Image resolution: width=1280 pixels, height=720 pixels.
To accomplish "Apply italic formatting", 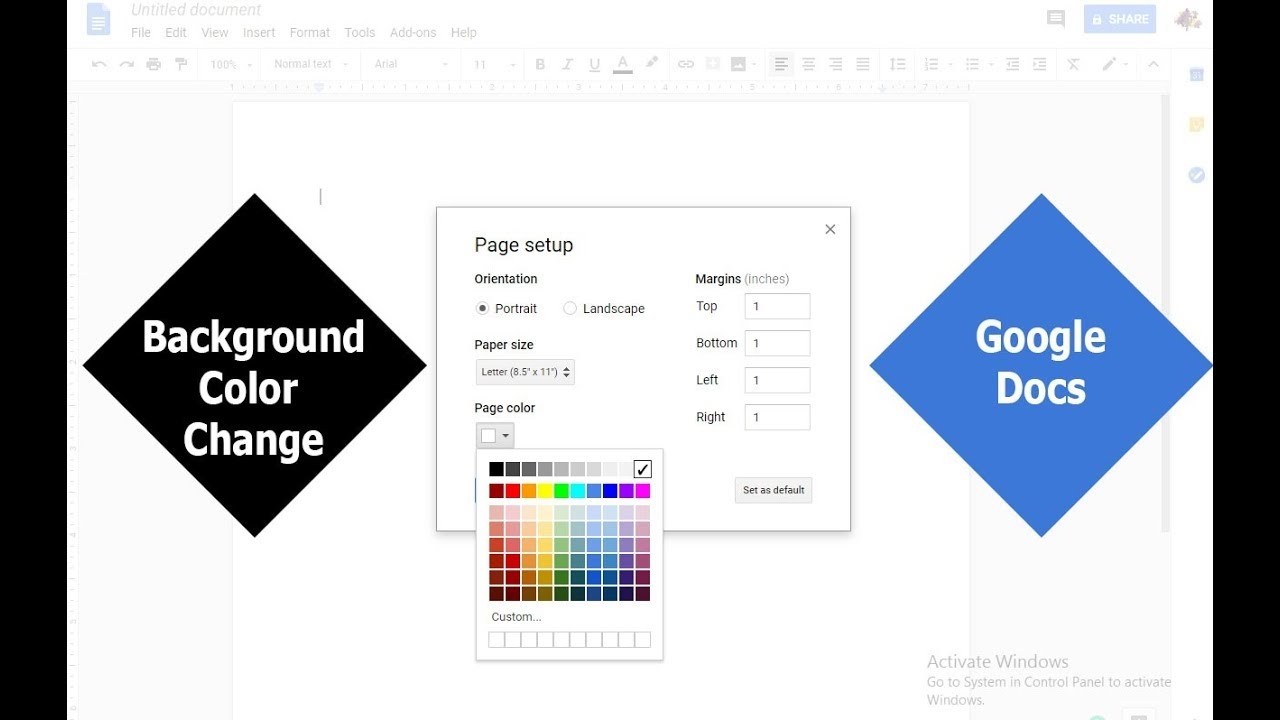I will [567, 63].
